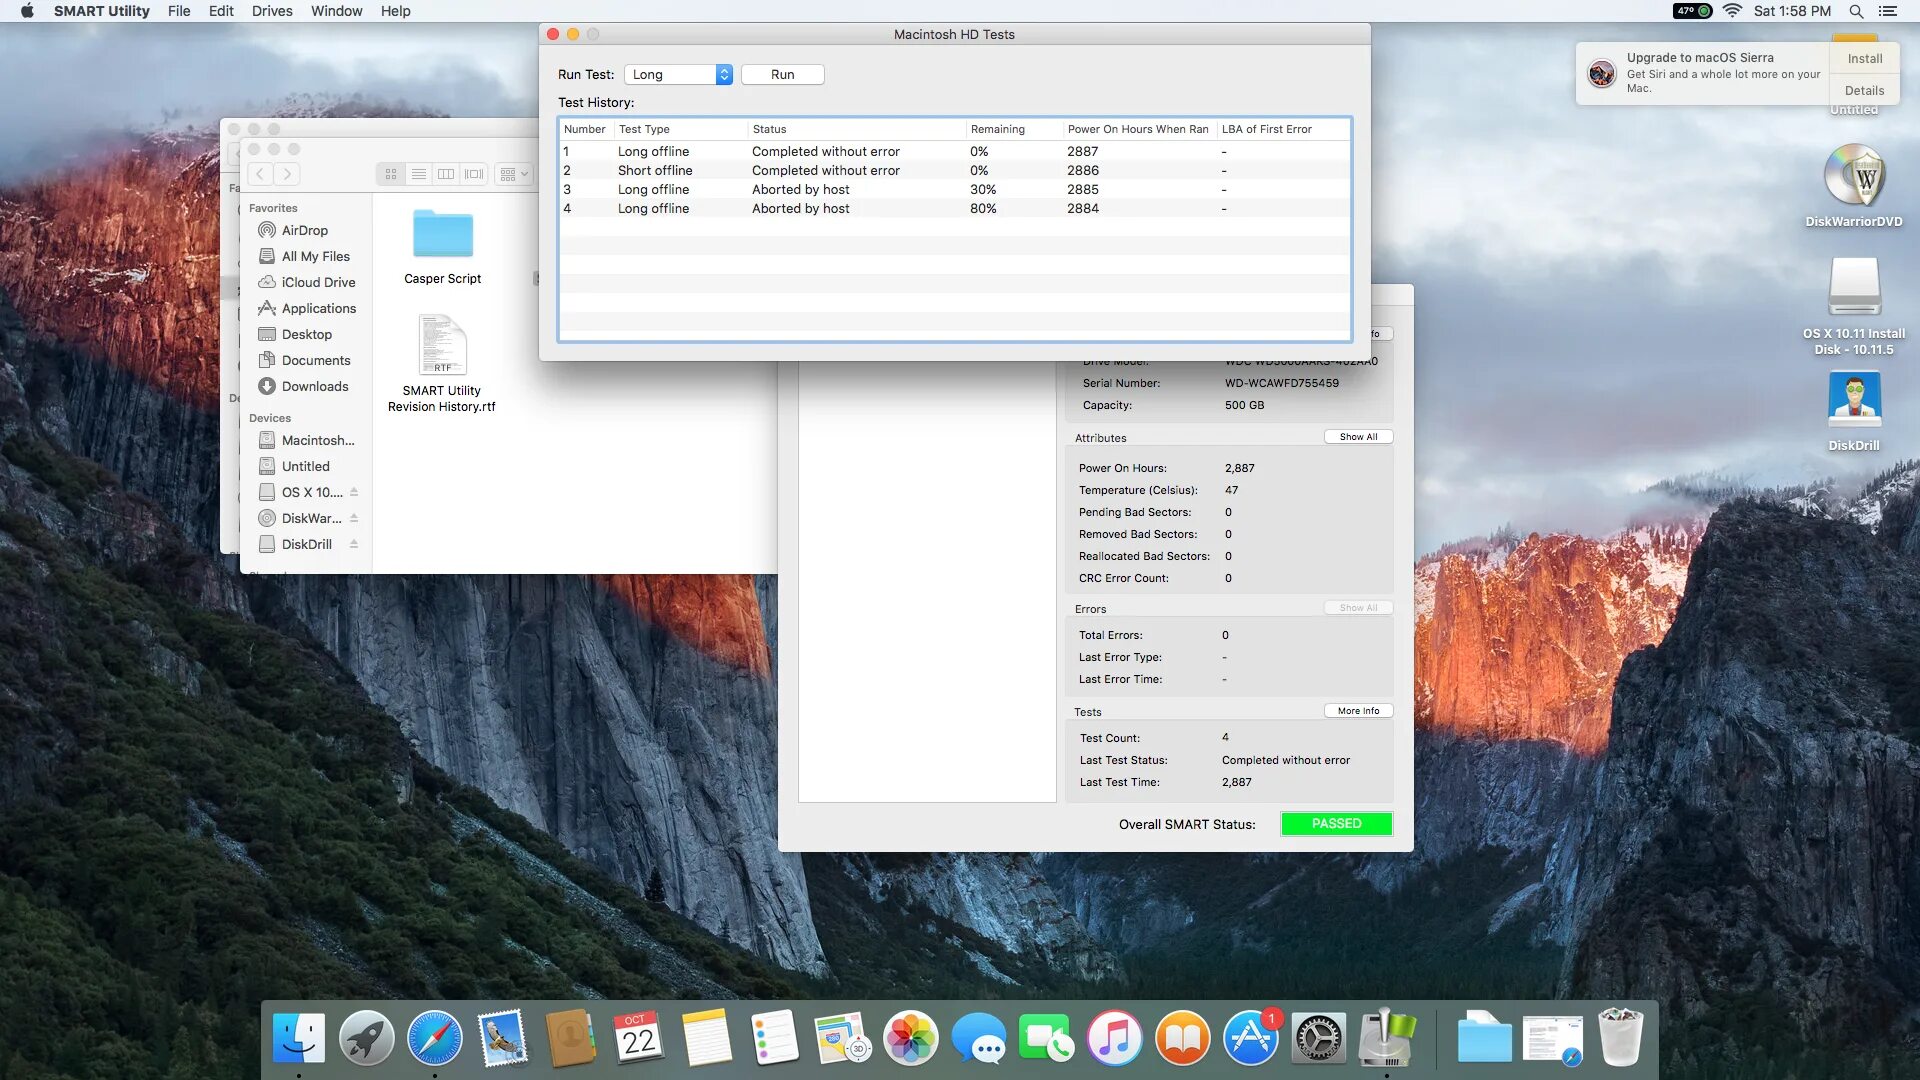
Task: Click the Run button
Action: click(782, 74)
